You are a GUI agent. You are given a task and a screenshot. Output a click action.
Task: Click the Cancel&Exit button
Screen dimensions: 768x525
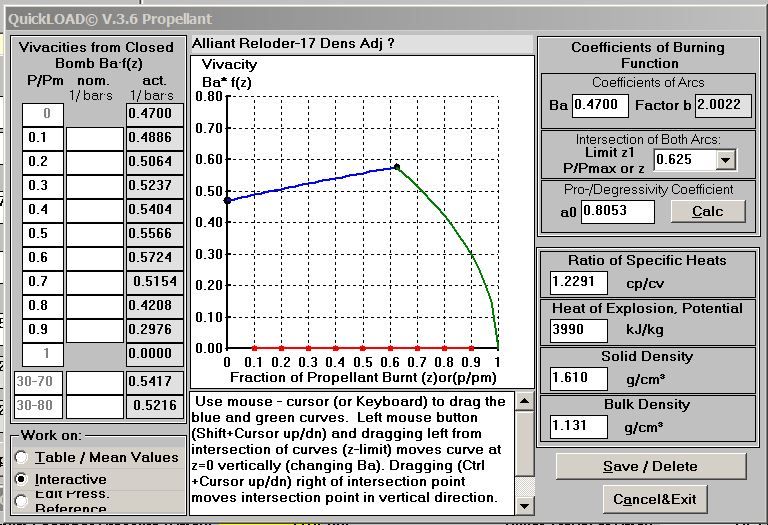[655, 499]
